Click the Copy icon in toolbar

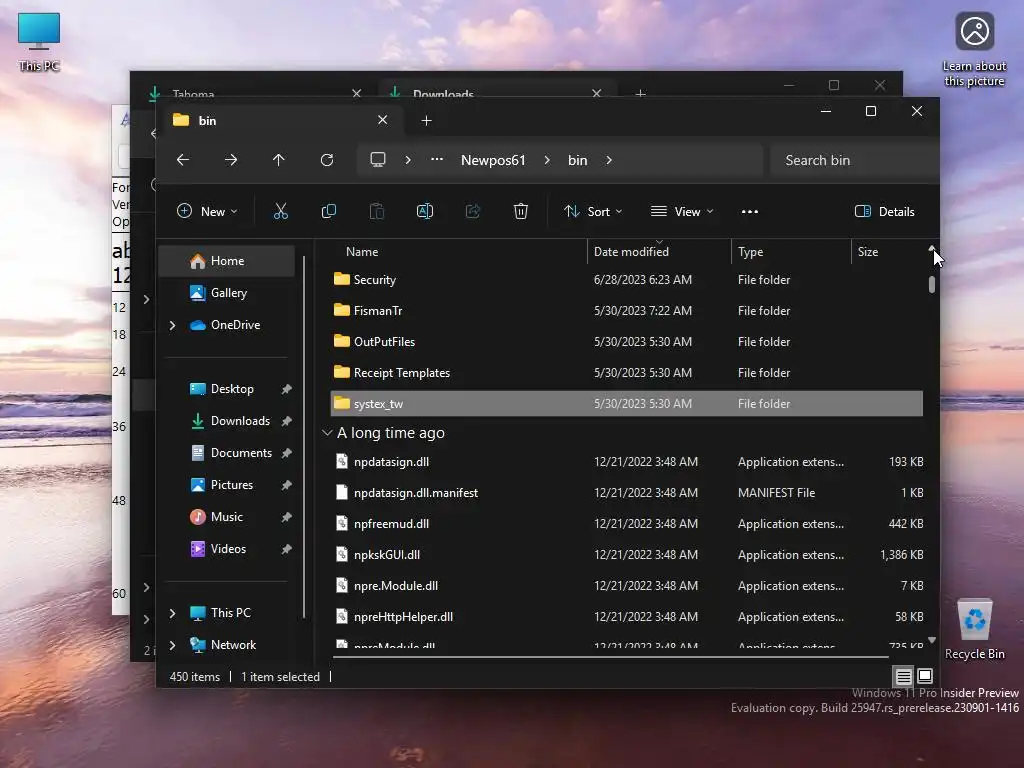point(328,211)
